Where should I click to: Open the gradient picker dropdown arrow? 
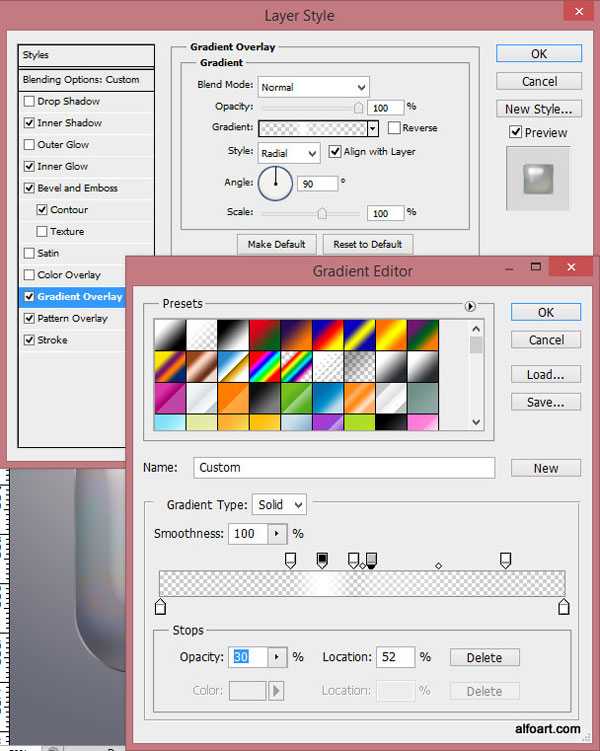[373, 128]
